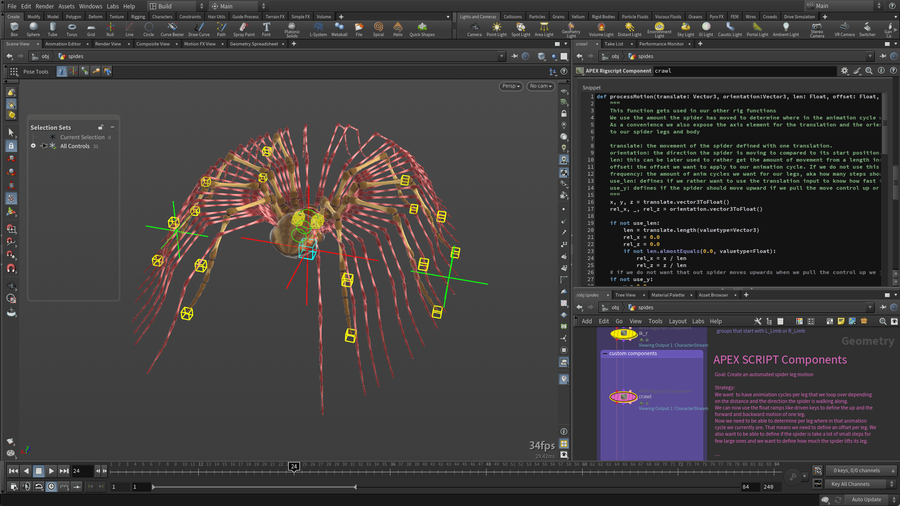The height and width of the screenshot is (506, 900).
Task: Open the Render menu
Action: tap(44, 6)
